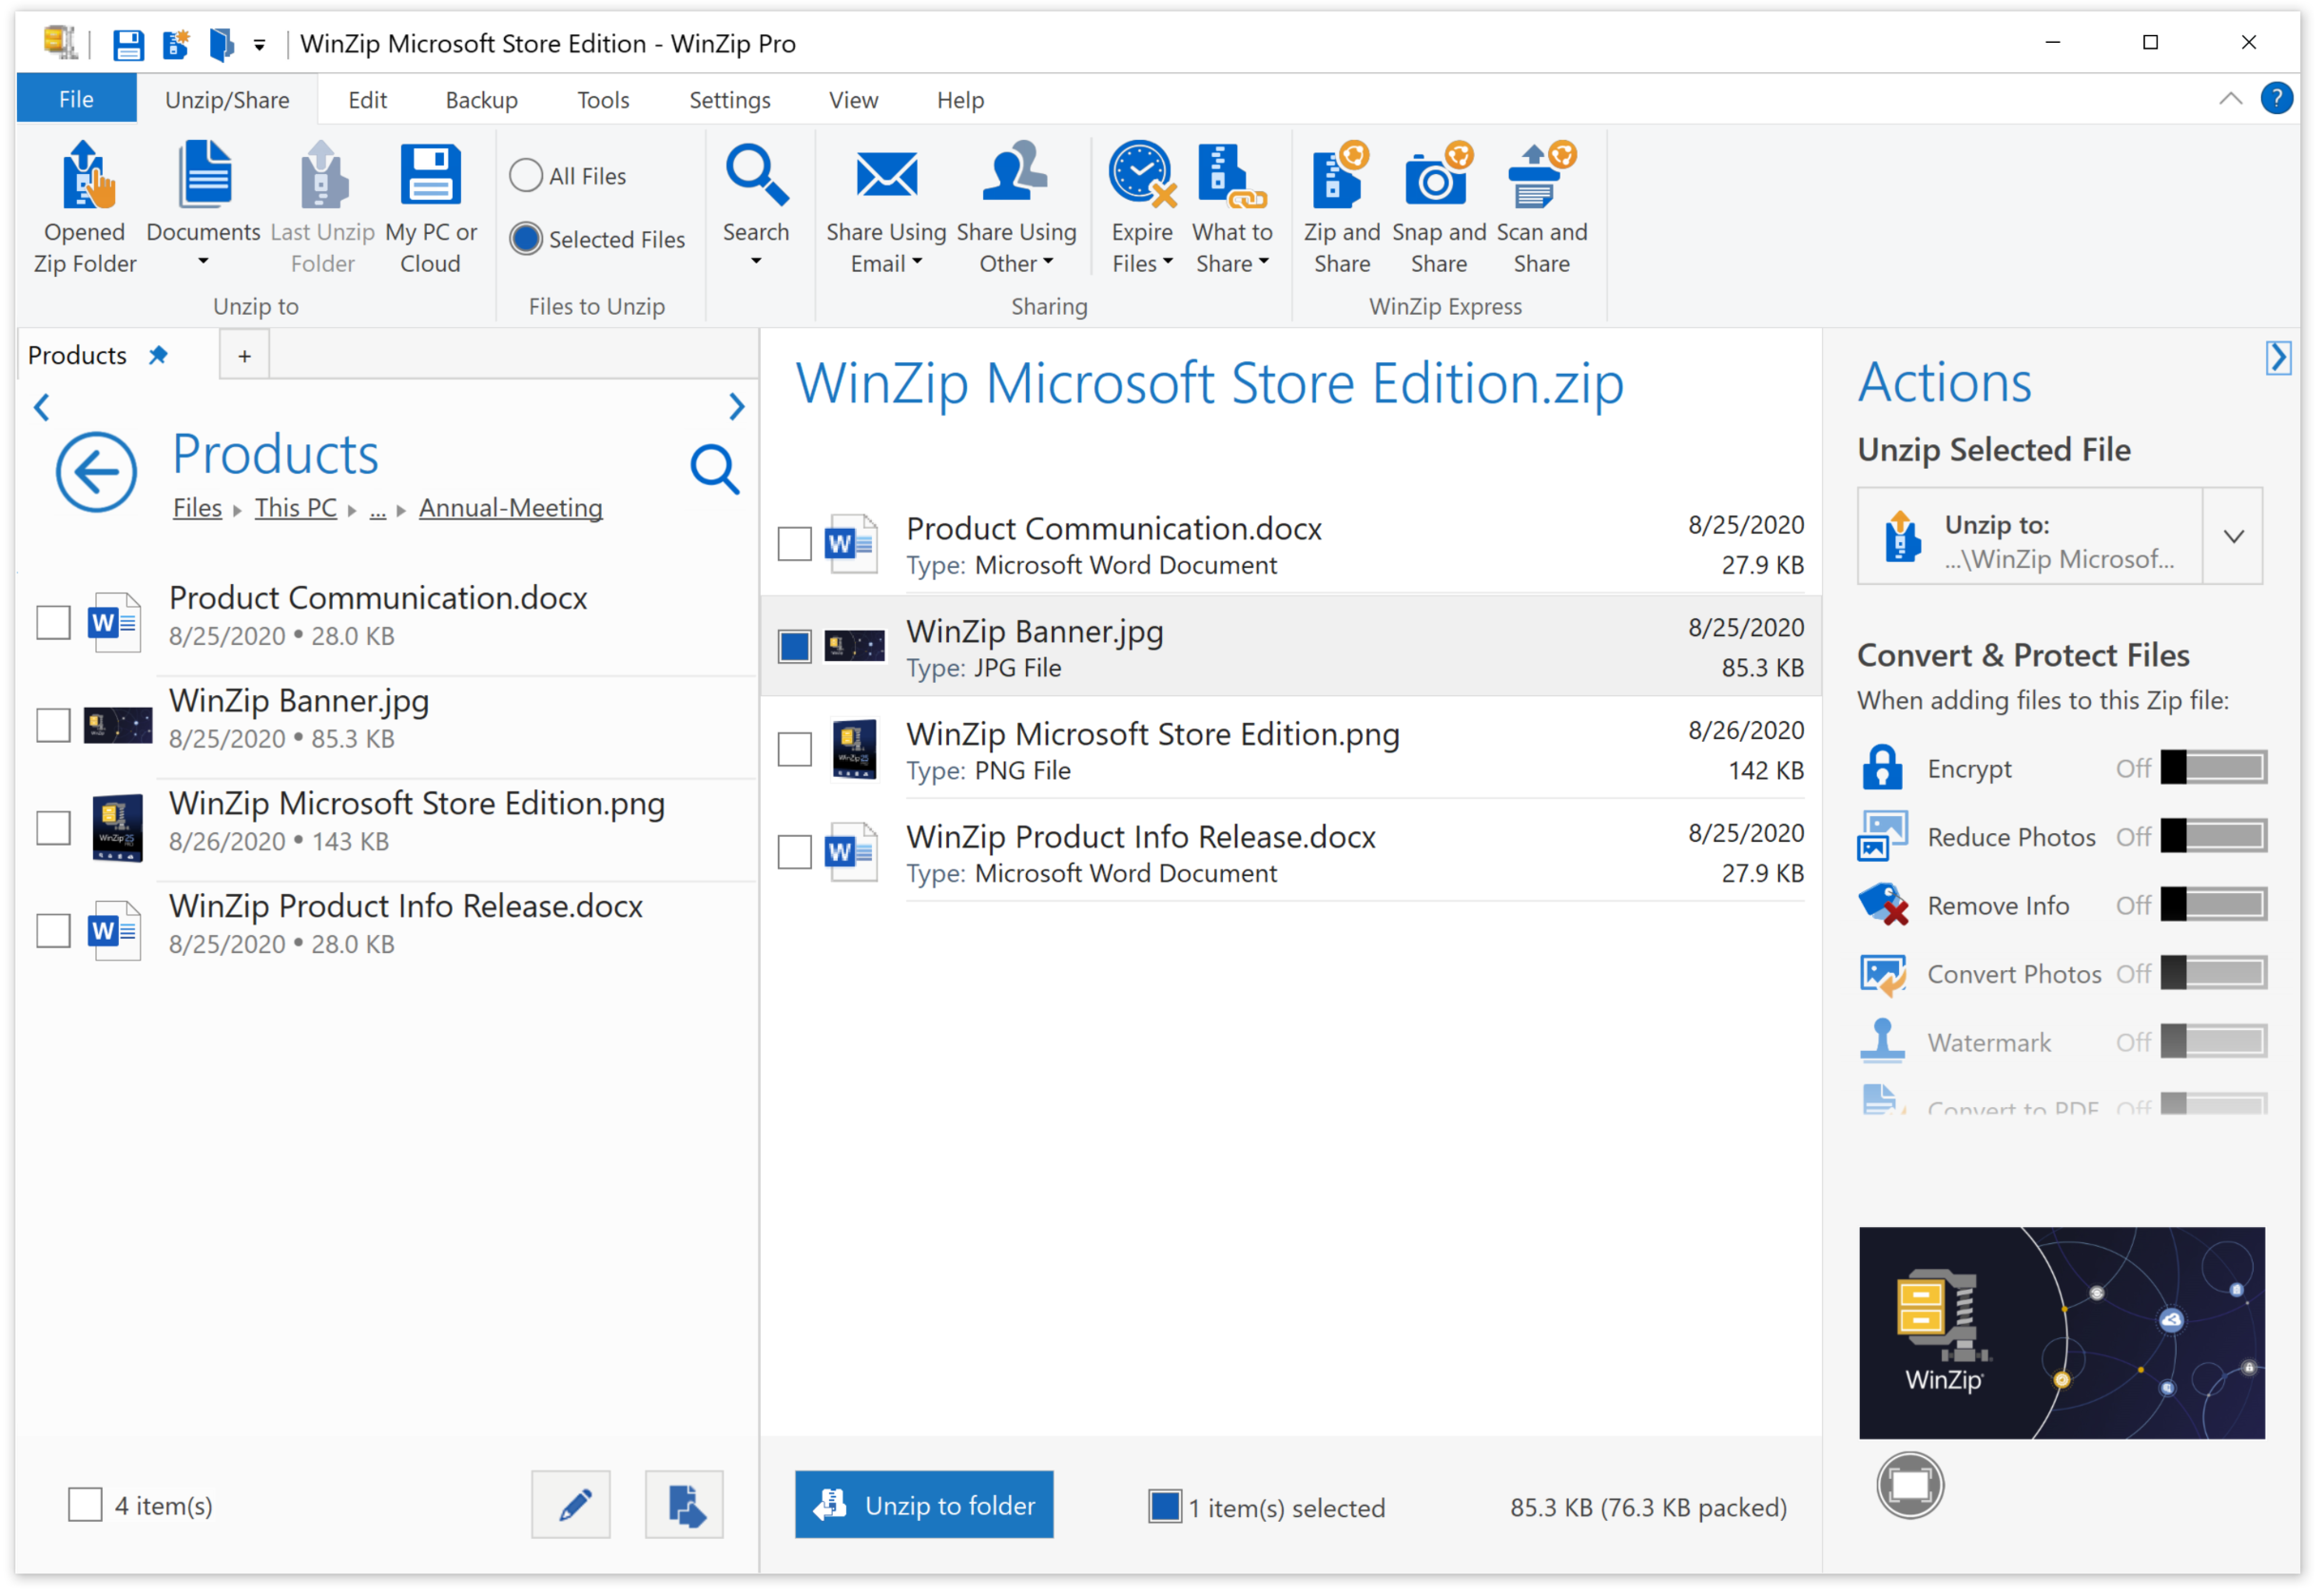This screenshot has height=1596, width=2324.
Task: Select the Selected Files radio button
Action: 526,239
